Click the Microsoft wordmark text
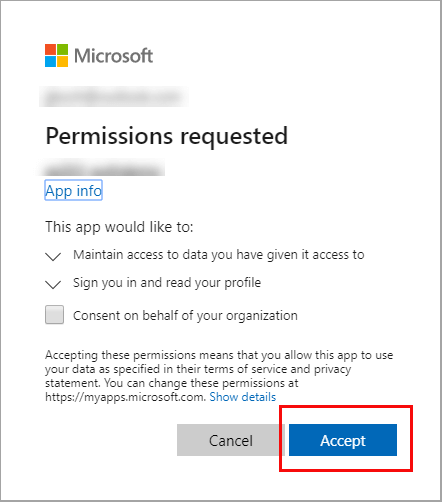The height and width of the screenshot is (502, 442). 113,56
